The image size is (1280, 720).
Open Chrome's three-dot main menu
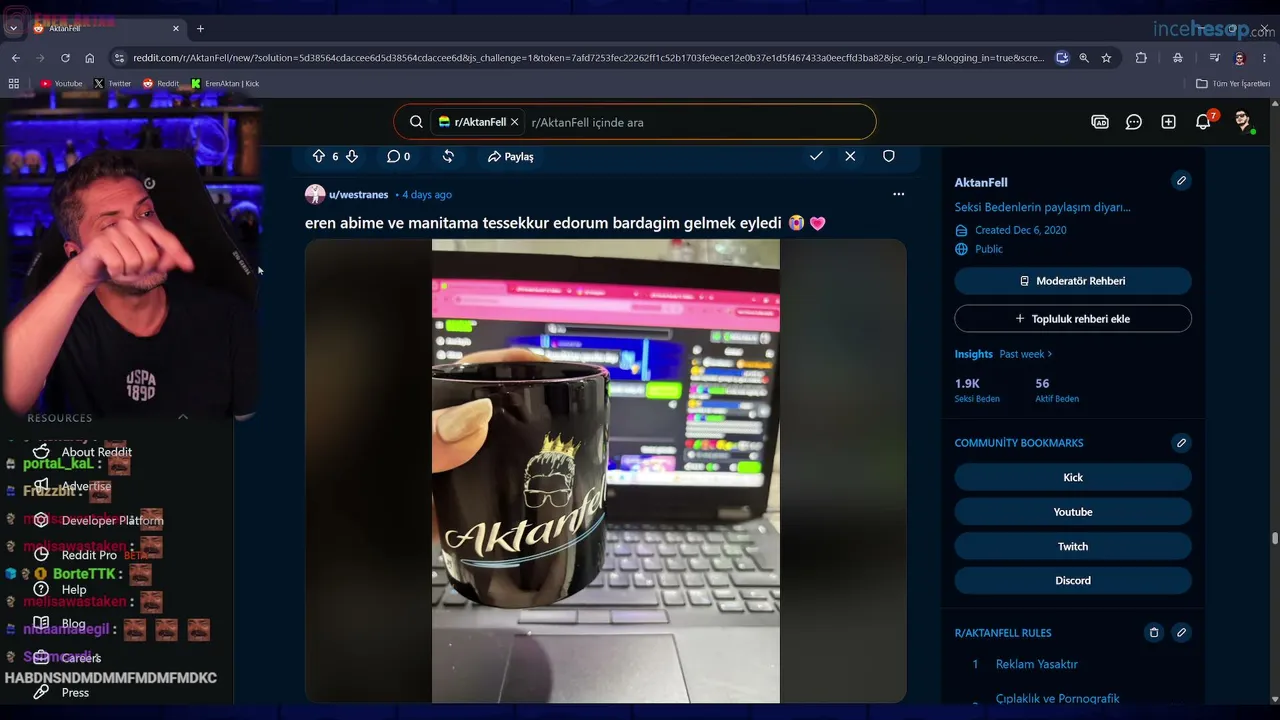point(1265,58)
